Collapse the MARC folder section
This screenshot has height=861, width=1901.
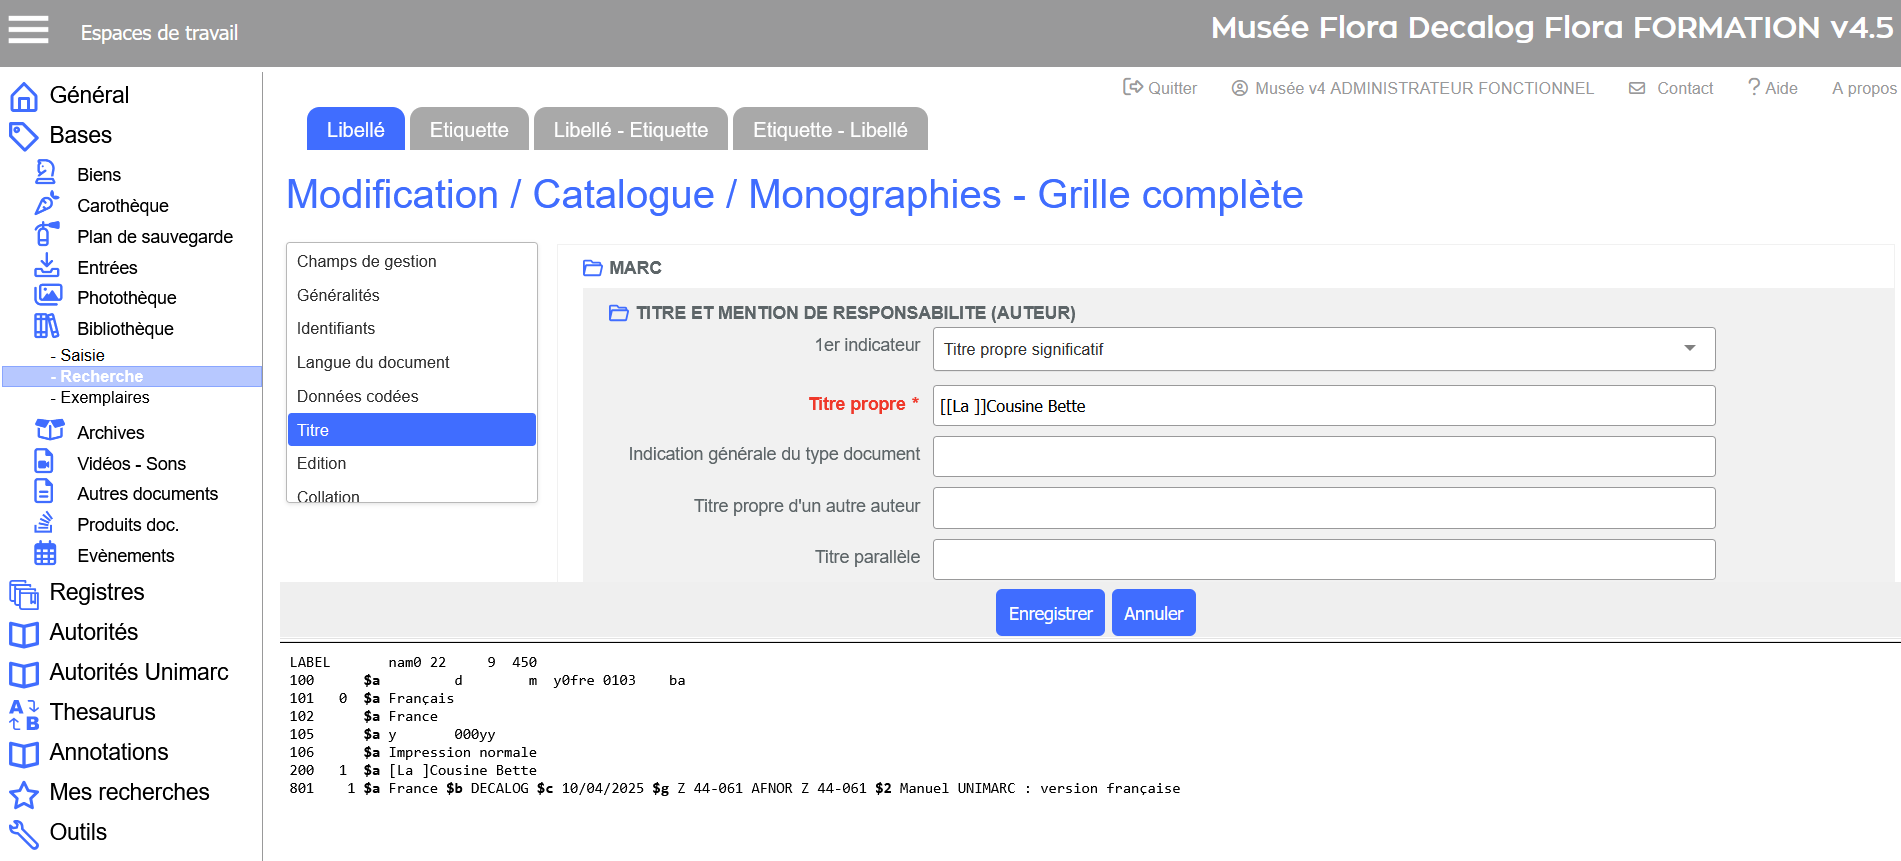(x=593, y=268)
